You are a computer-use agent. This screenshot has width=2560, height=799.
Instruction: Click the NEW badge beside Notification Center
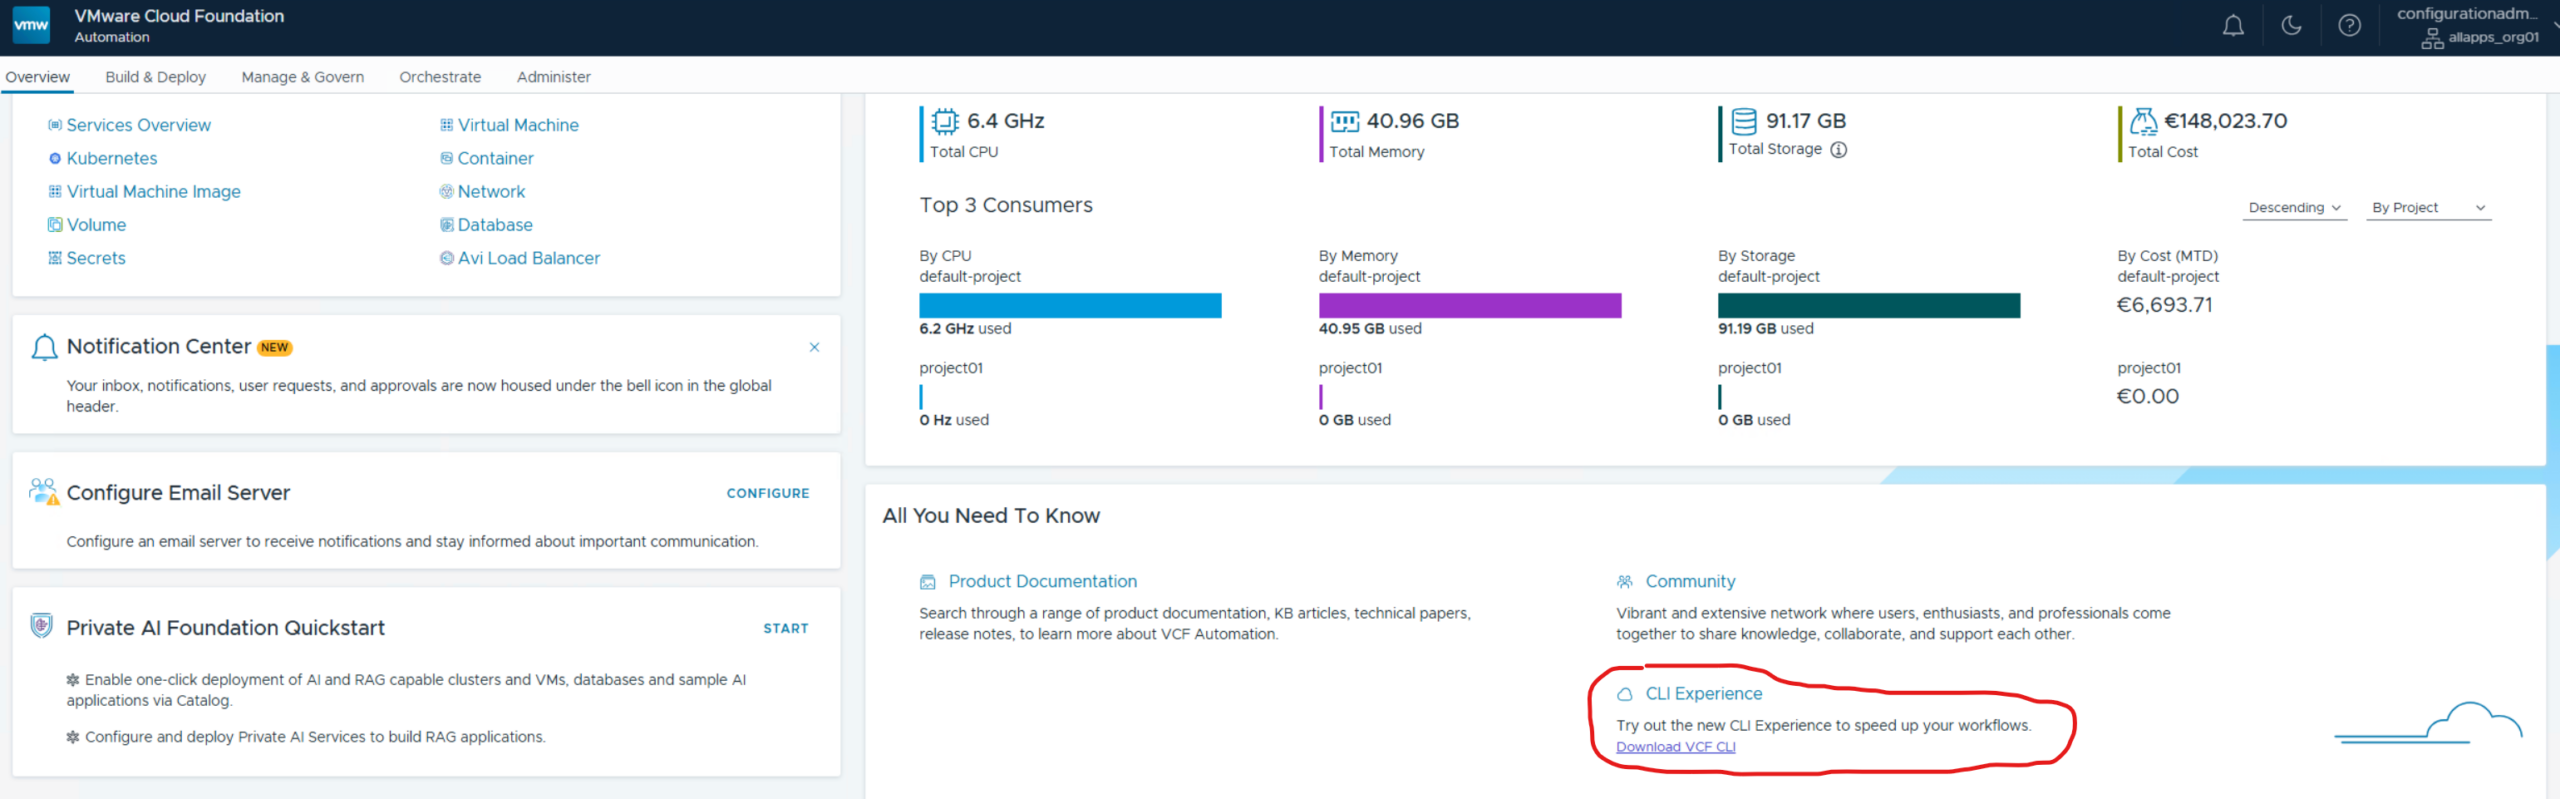(274, 348)
